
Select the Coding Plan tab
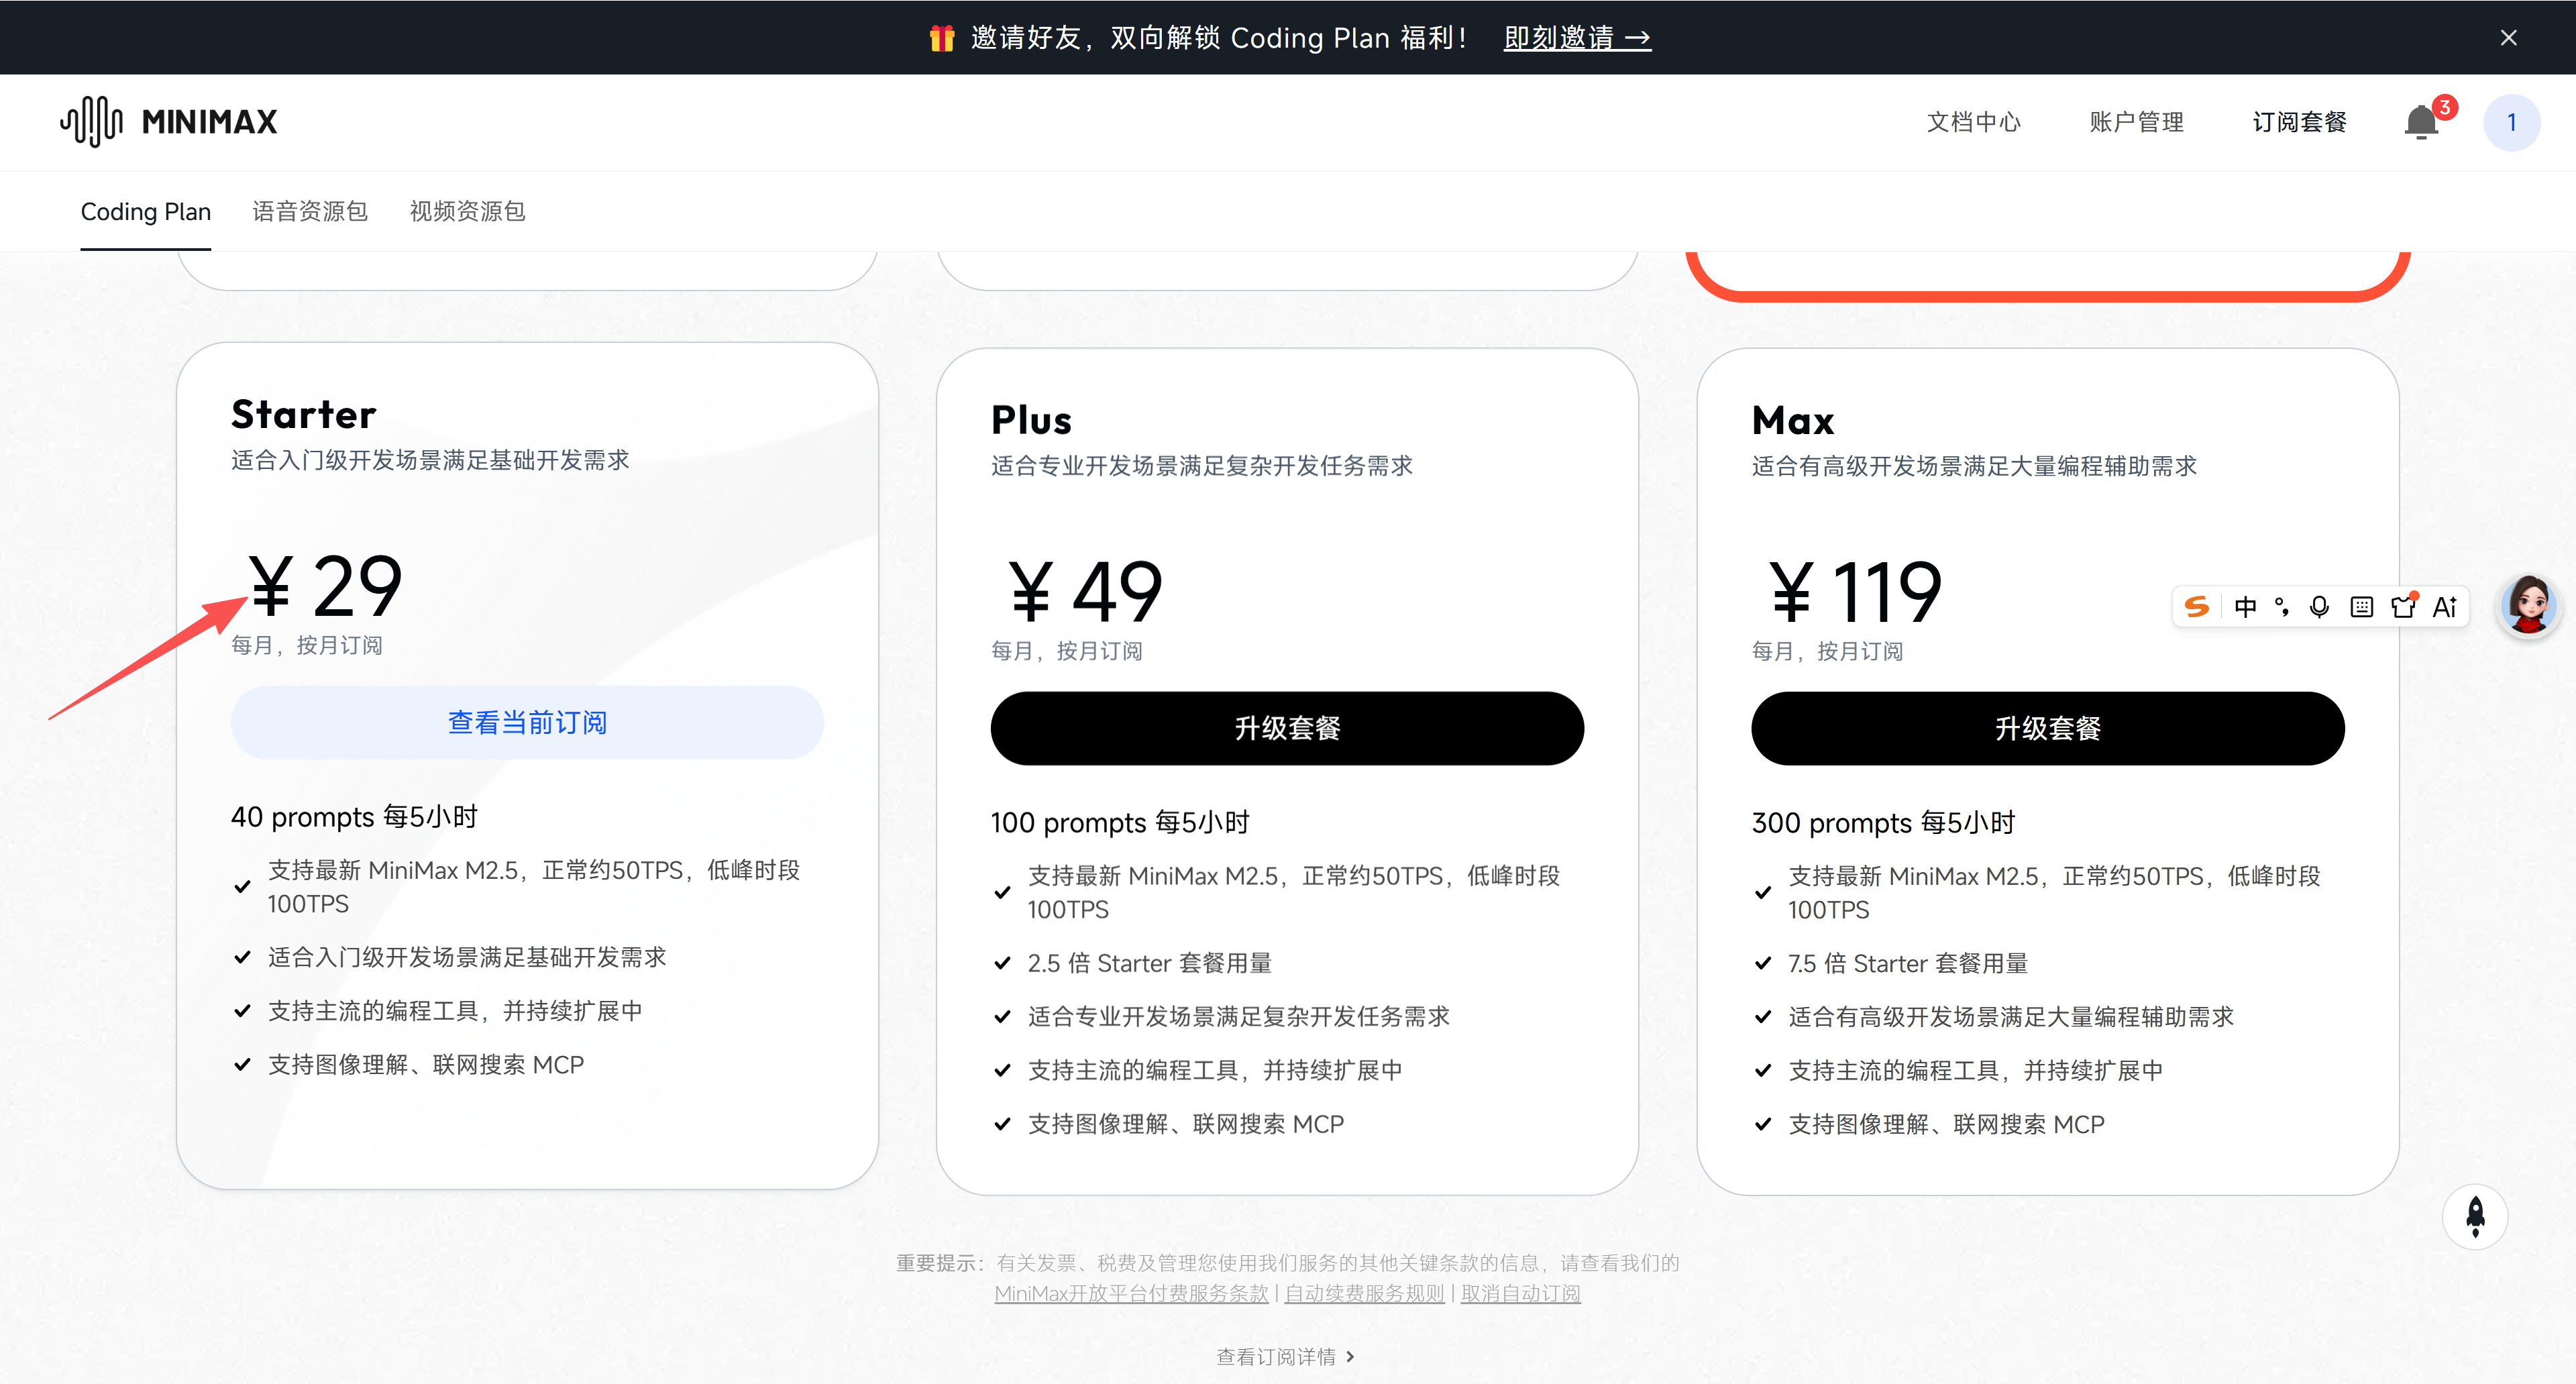coord(146,212)
